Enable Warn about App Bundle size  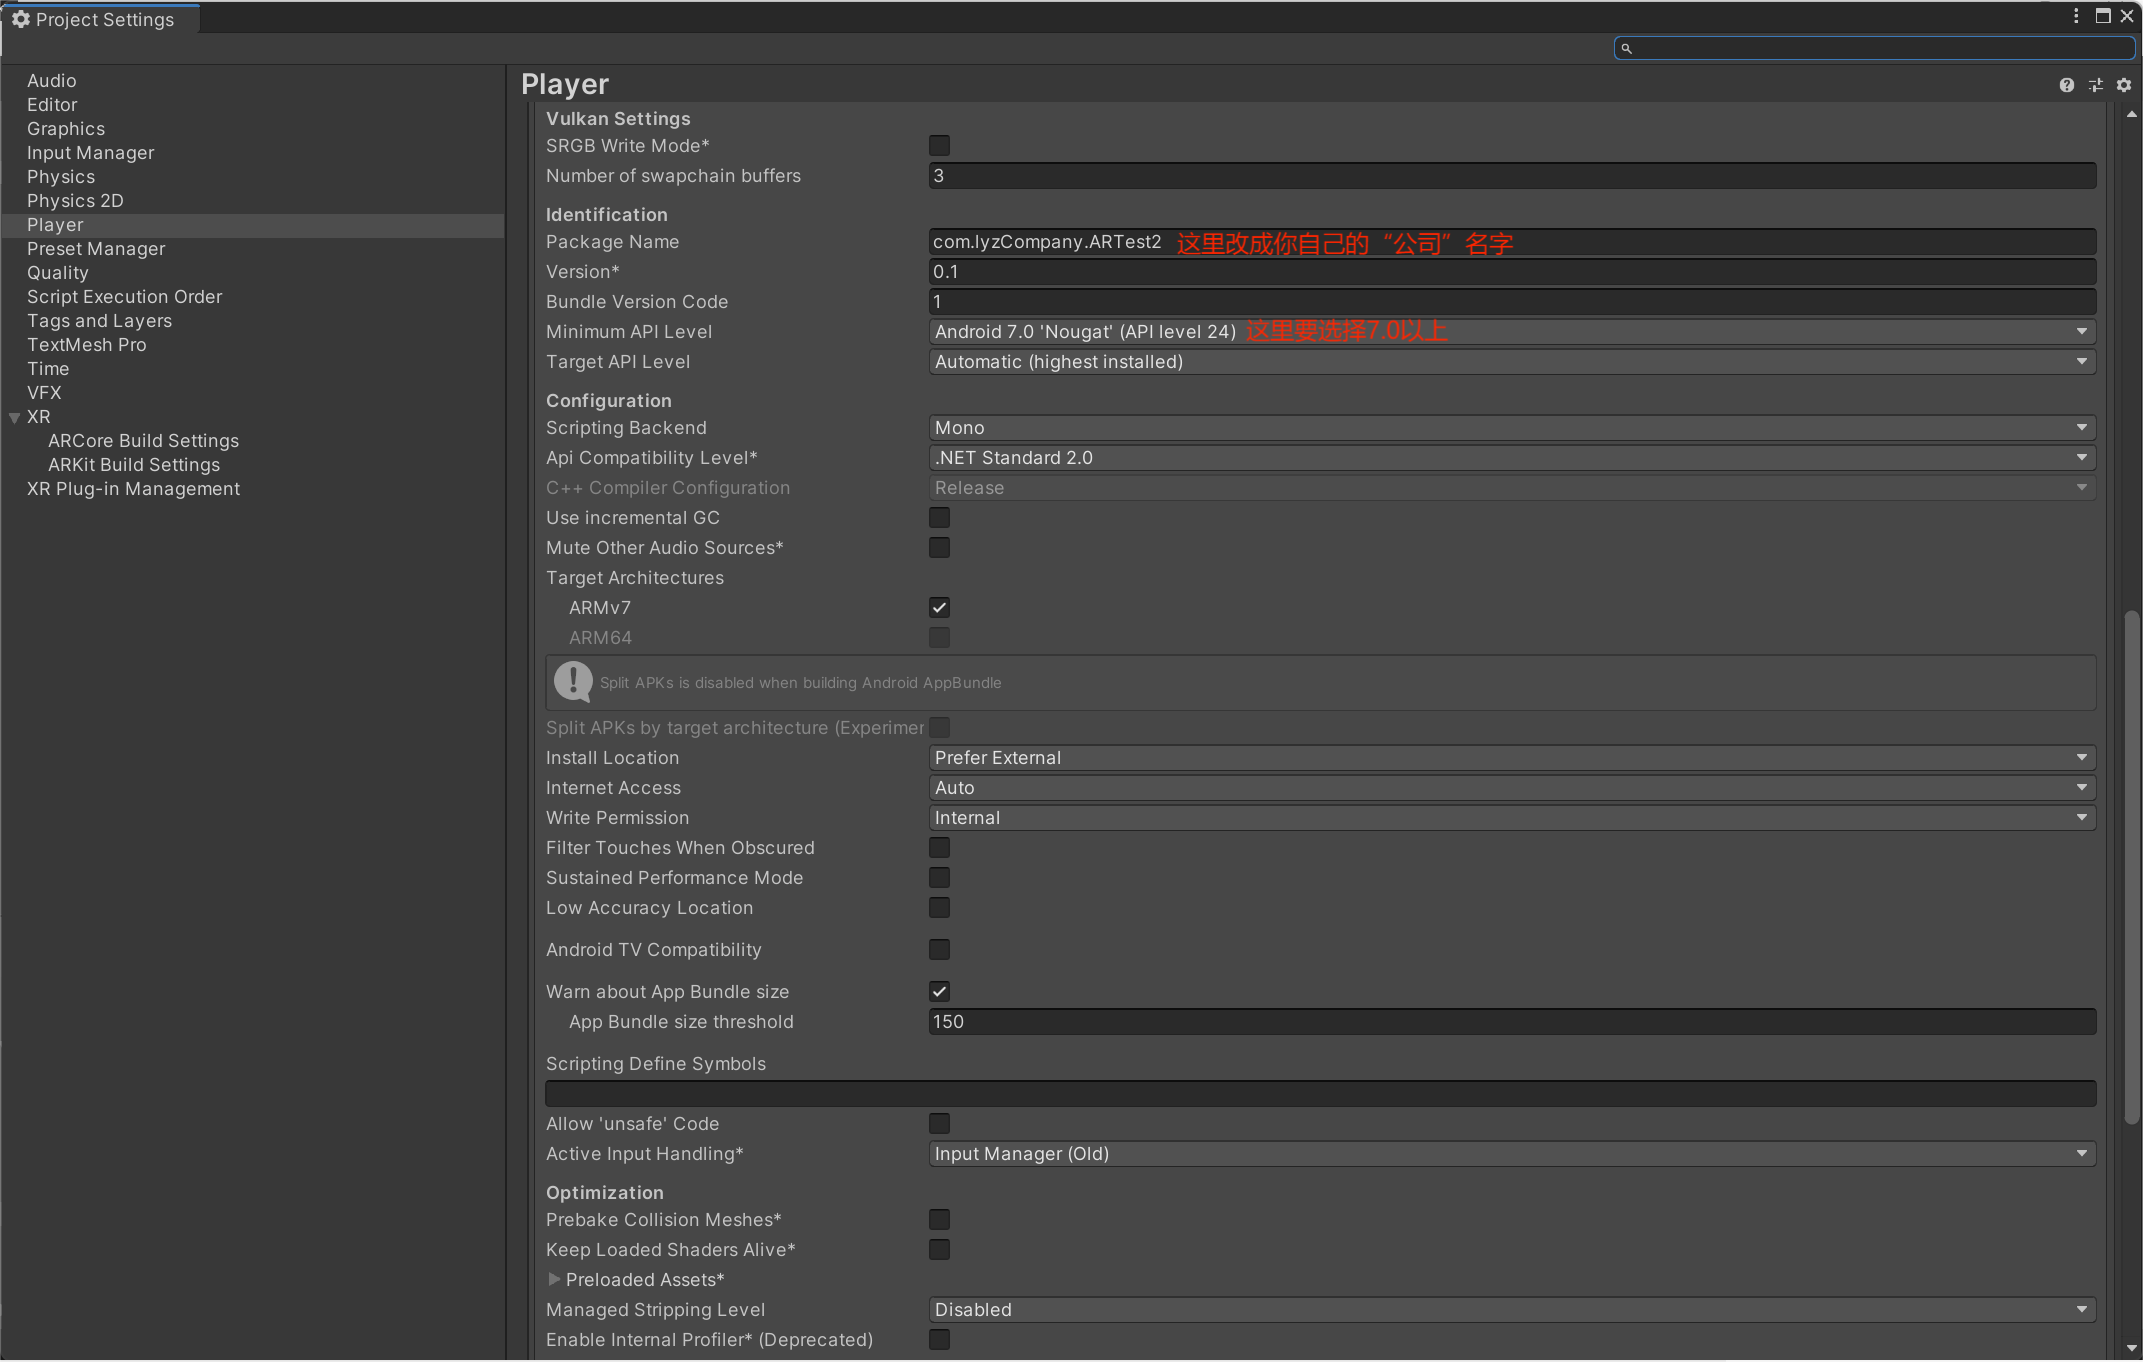click(x=939, y=992)
